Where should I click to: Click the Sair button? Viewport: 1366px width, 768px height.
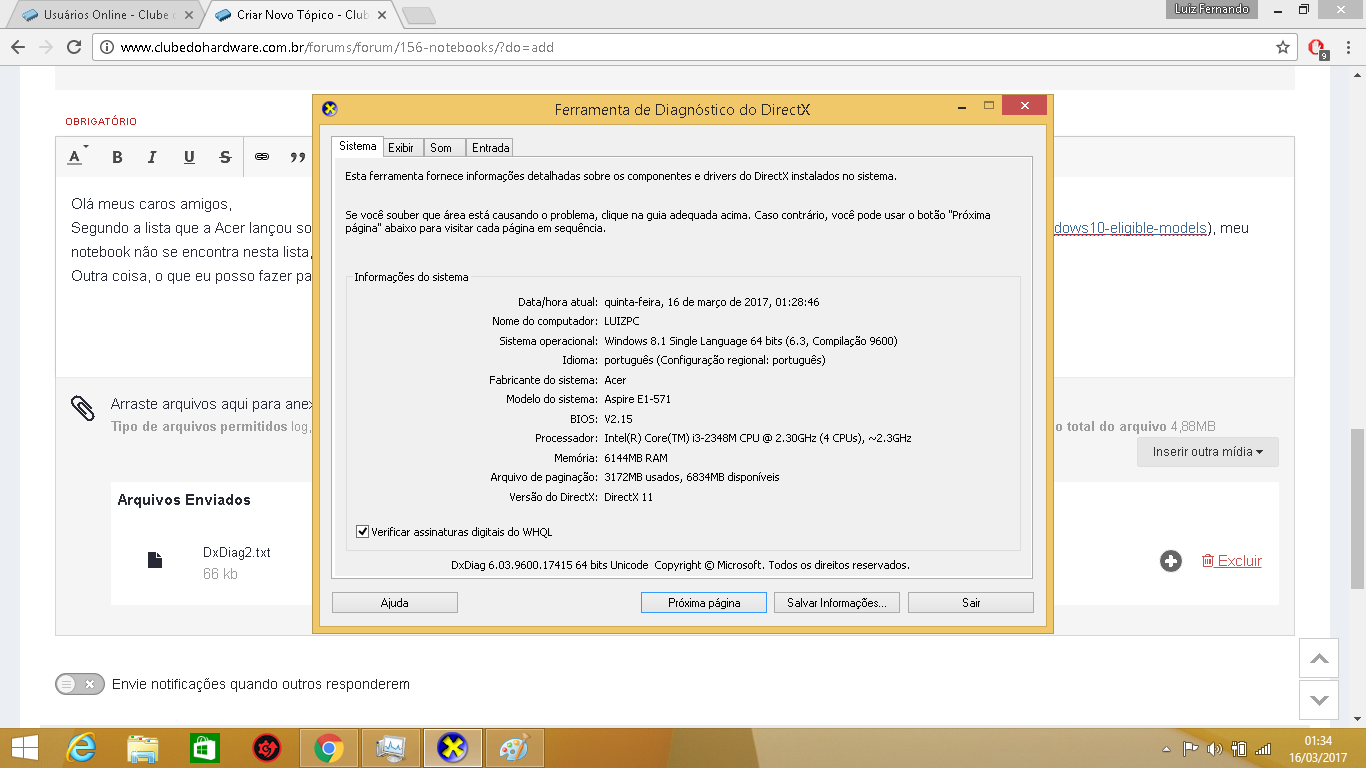tap(971, 603)
